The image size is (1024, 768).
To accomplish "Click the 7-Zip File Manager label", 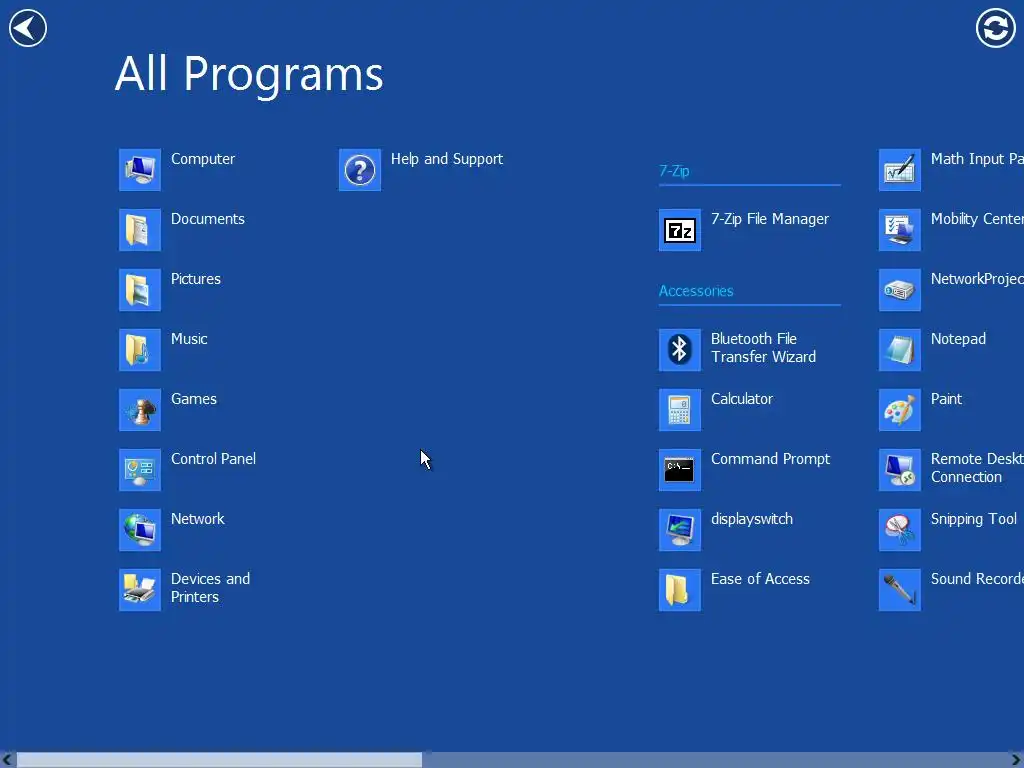I will 770,219.
